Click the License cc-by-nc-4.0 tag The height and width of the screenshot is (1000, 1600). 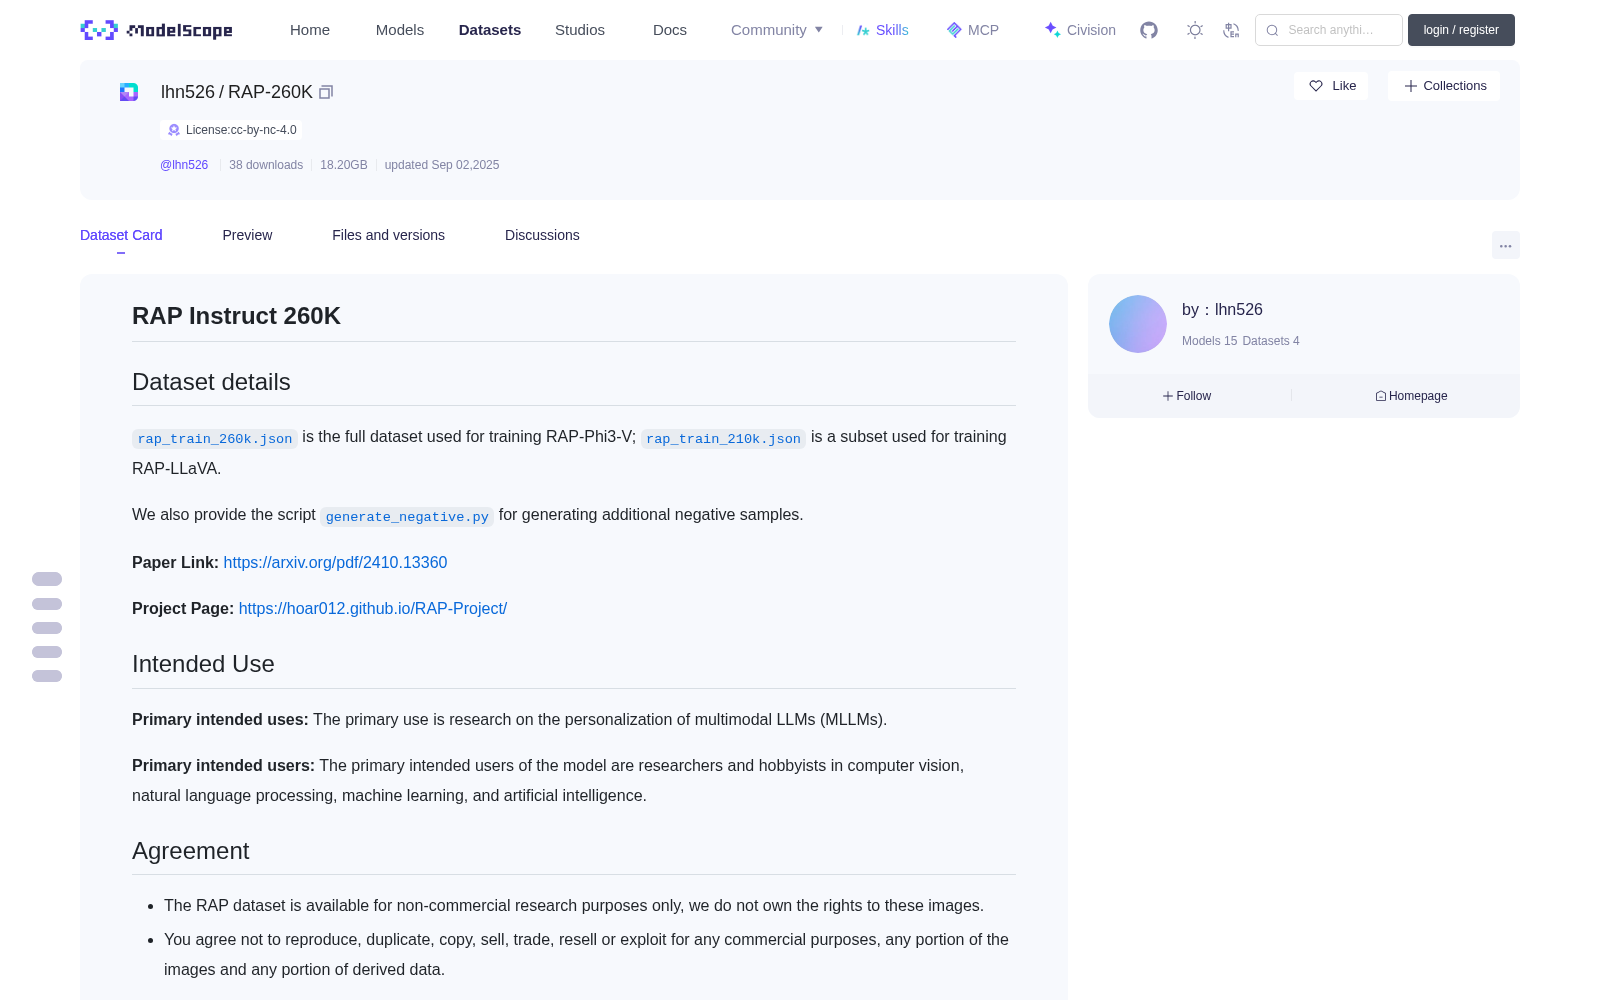click(x=232, y=130)
